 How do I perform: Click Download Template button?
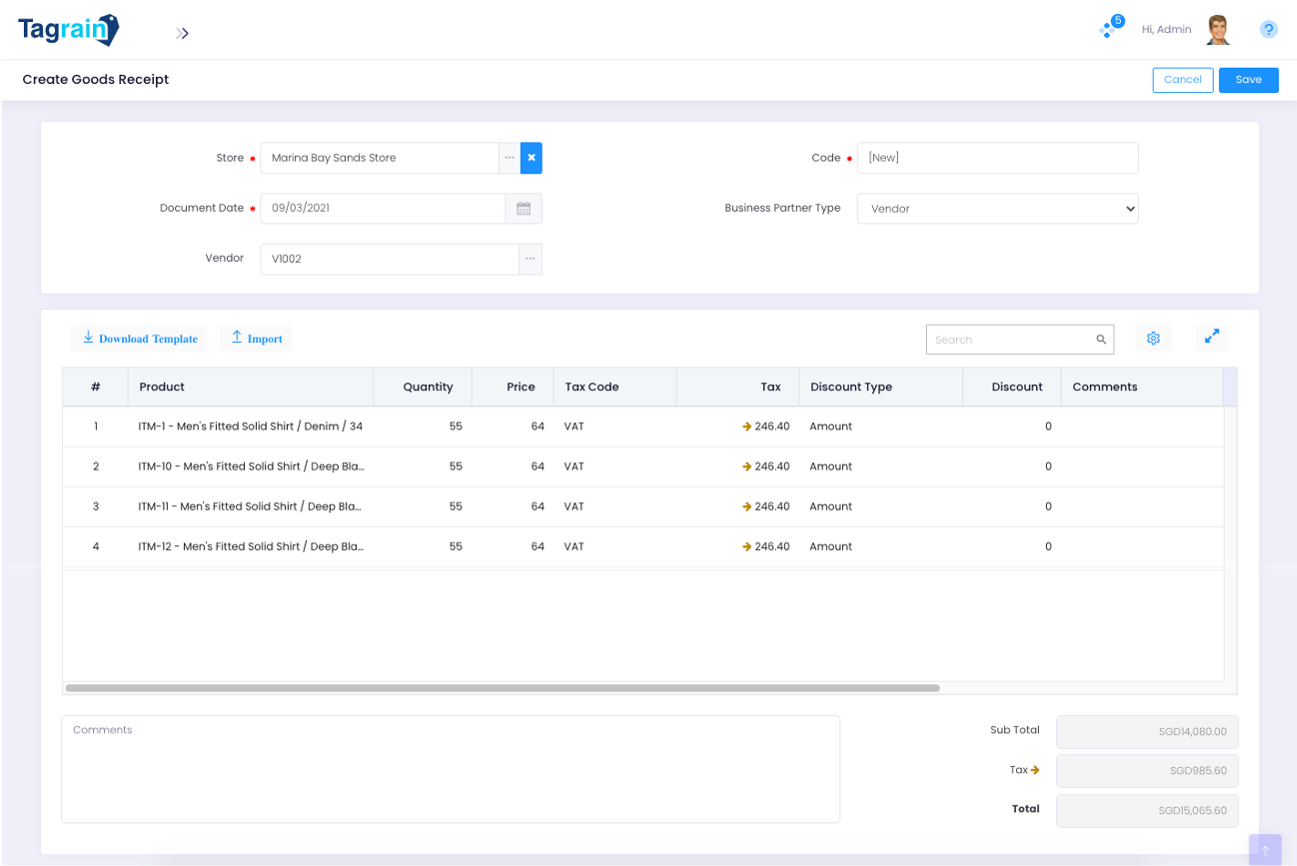pos(139,339)
